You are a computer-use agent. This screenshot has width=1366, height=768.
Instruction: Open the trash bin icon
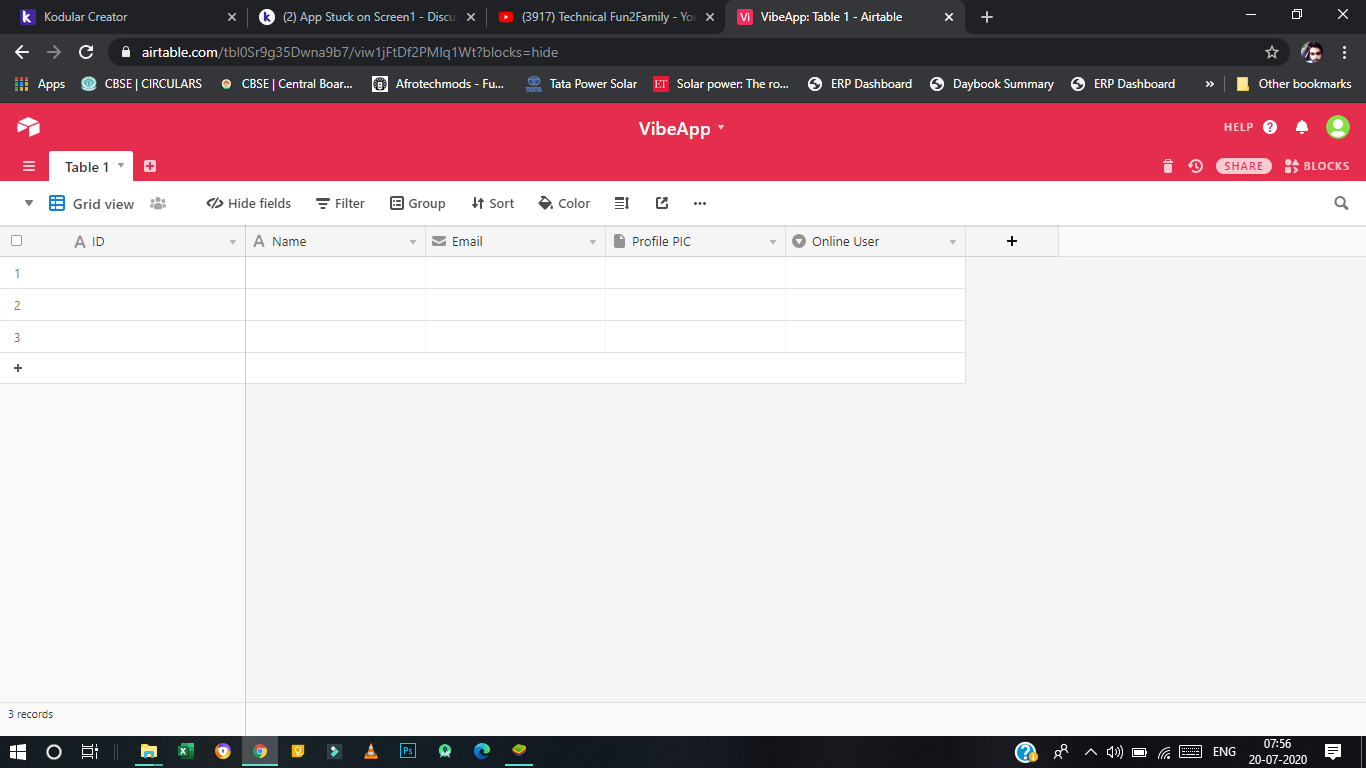pos(1167,166)
